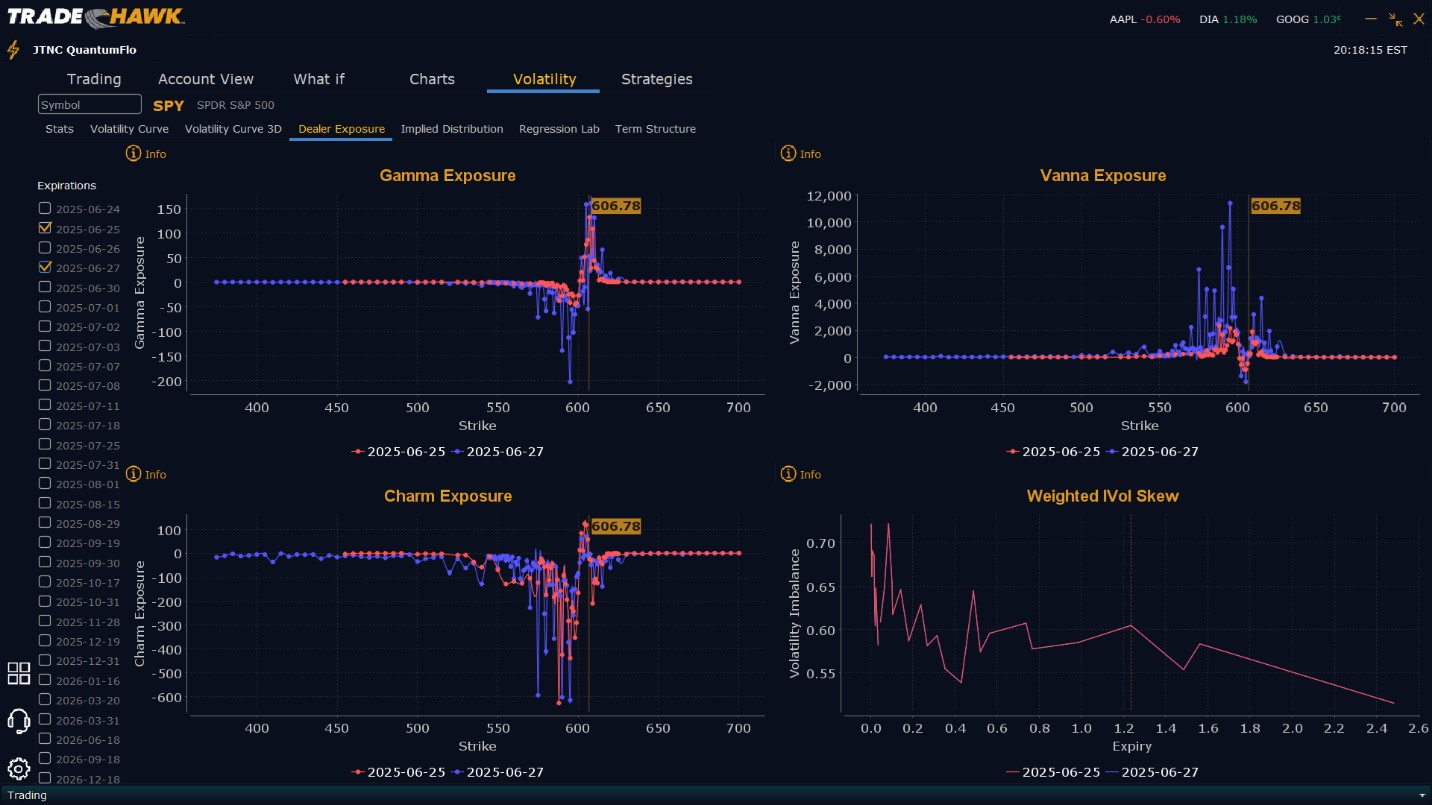Screen dimensions: 1432x805
Task: Click the collapse arrows icon at top right
Action: 1396,19
